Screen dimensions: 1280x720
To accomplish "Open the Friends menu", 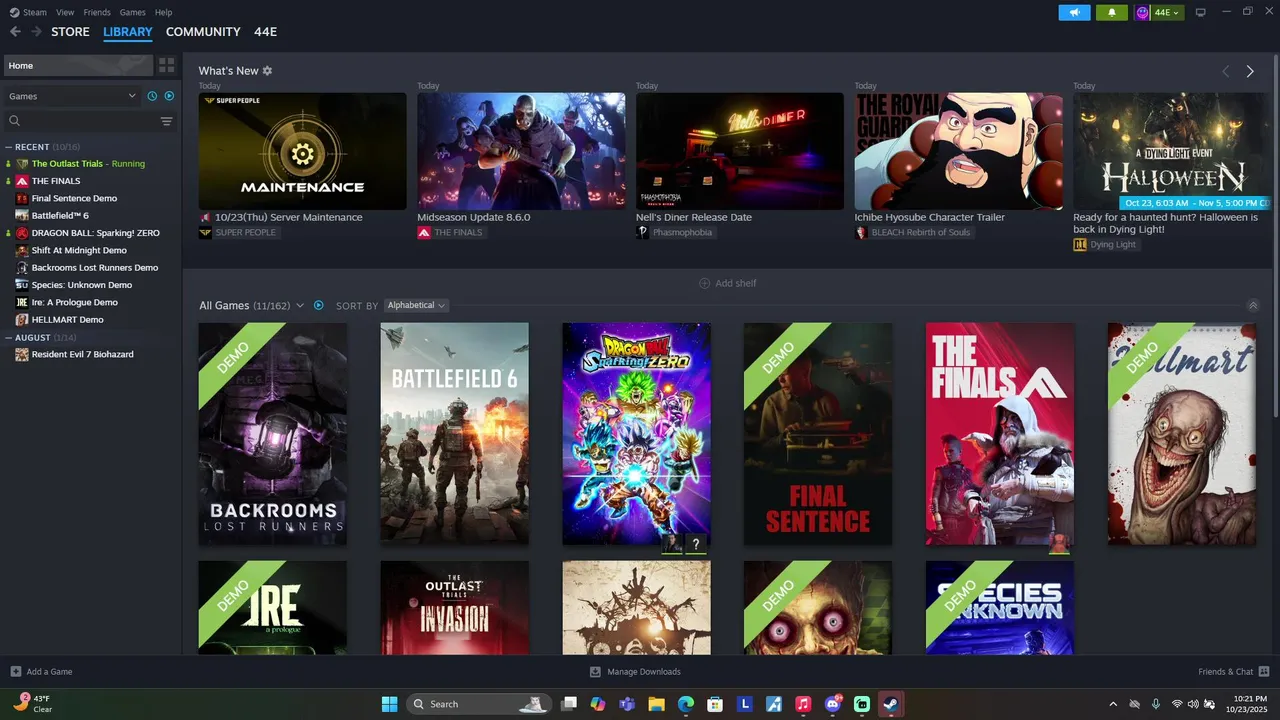I will [97, 12].
